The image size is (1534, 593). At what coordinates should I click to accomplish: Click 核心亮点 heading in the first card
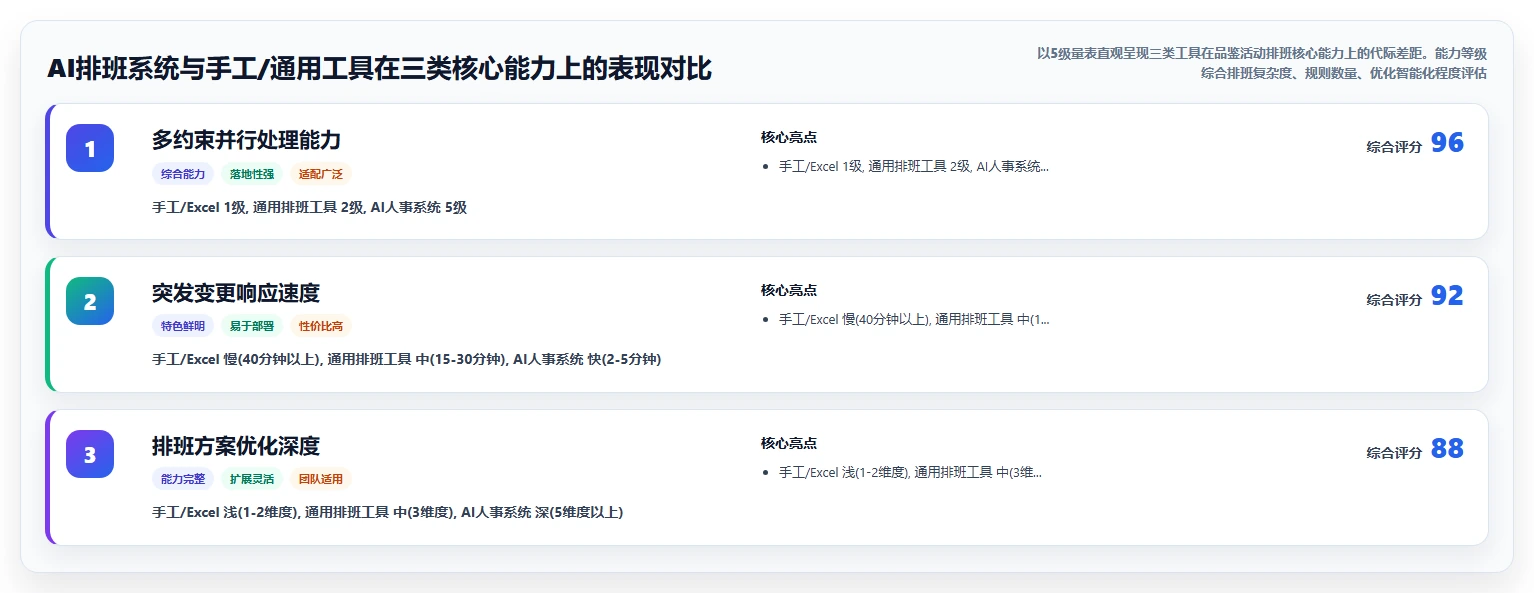point(789,137)
